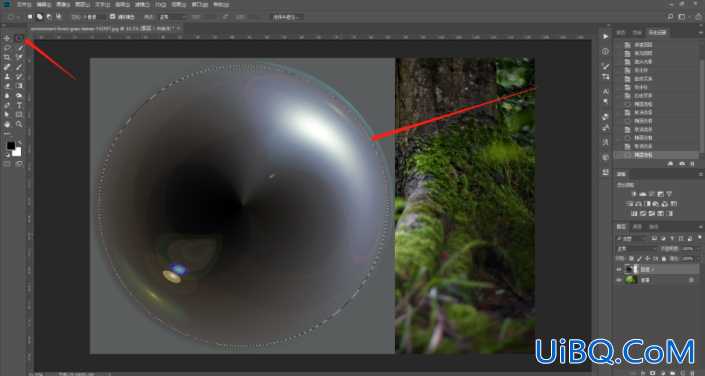The image size is (705, 376).
Task: Select the Pen tool
Action: (7, 105)
